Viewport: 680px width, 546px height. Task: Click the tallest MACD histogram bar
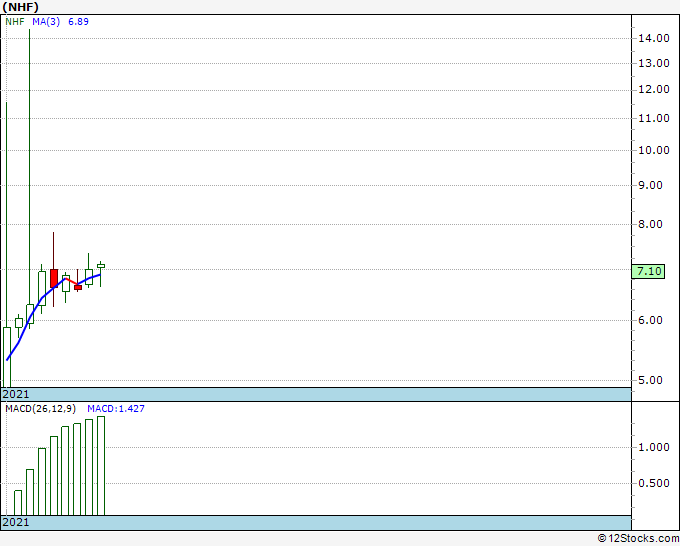[101, 466]
